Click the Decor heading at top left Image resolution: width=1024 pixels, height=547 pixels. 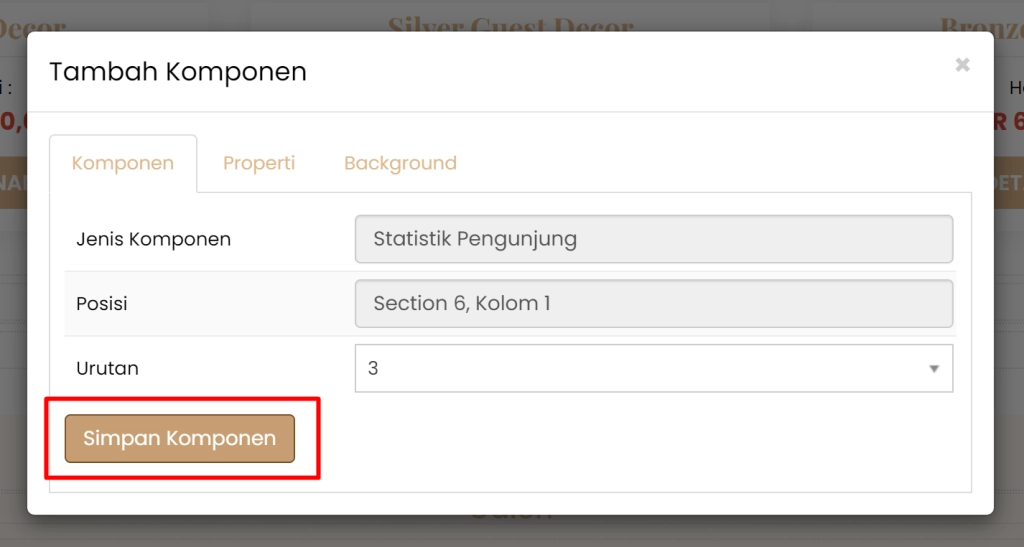click(x=32, y=24)
